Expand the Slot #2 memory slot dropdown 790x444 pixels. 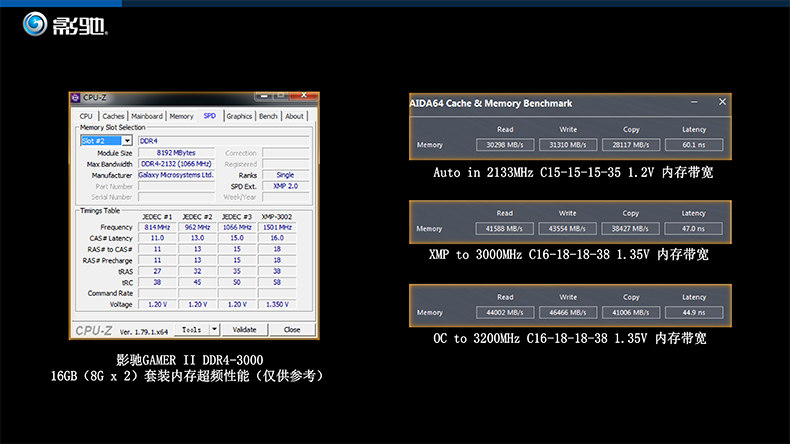pyautogui.click(x=127, y=141)
